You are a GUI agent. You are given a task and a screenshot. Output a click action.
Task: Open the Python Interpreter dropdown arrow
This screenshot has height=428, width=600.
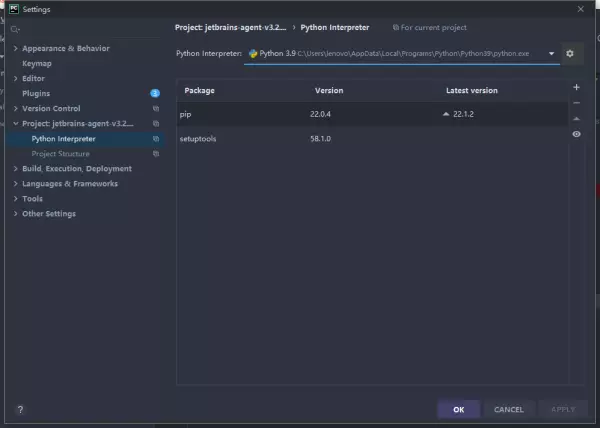point(551,54)
